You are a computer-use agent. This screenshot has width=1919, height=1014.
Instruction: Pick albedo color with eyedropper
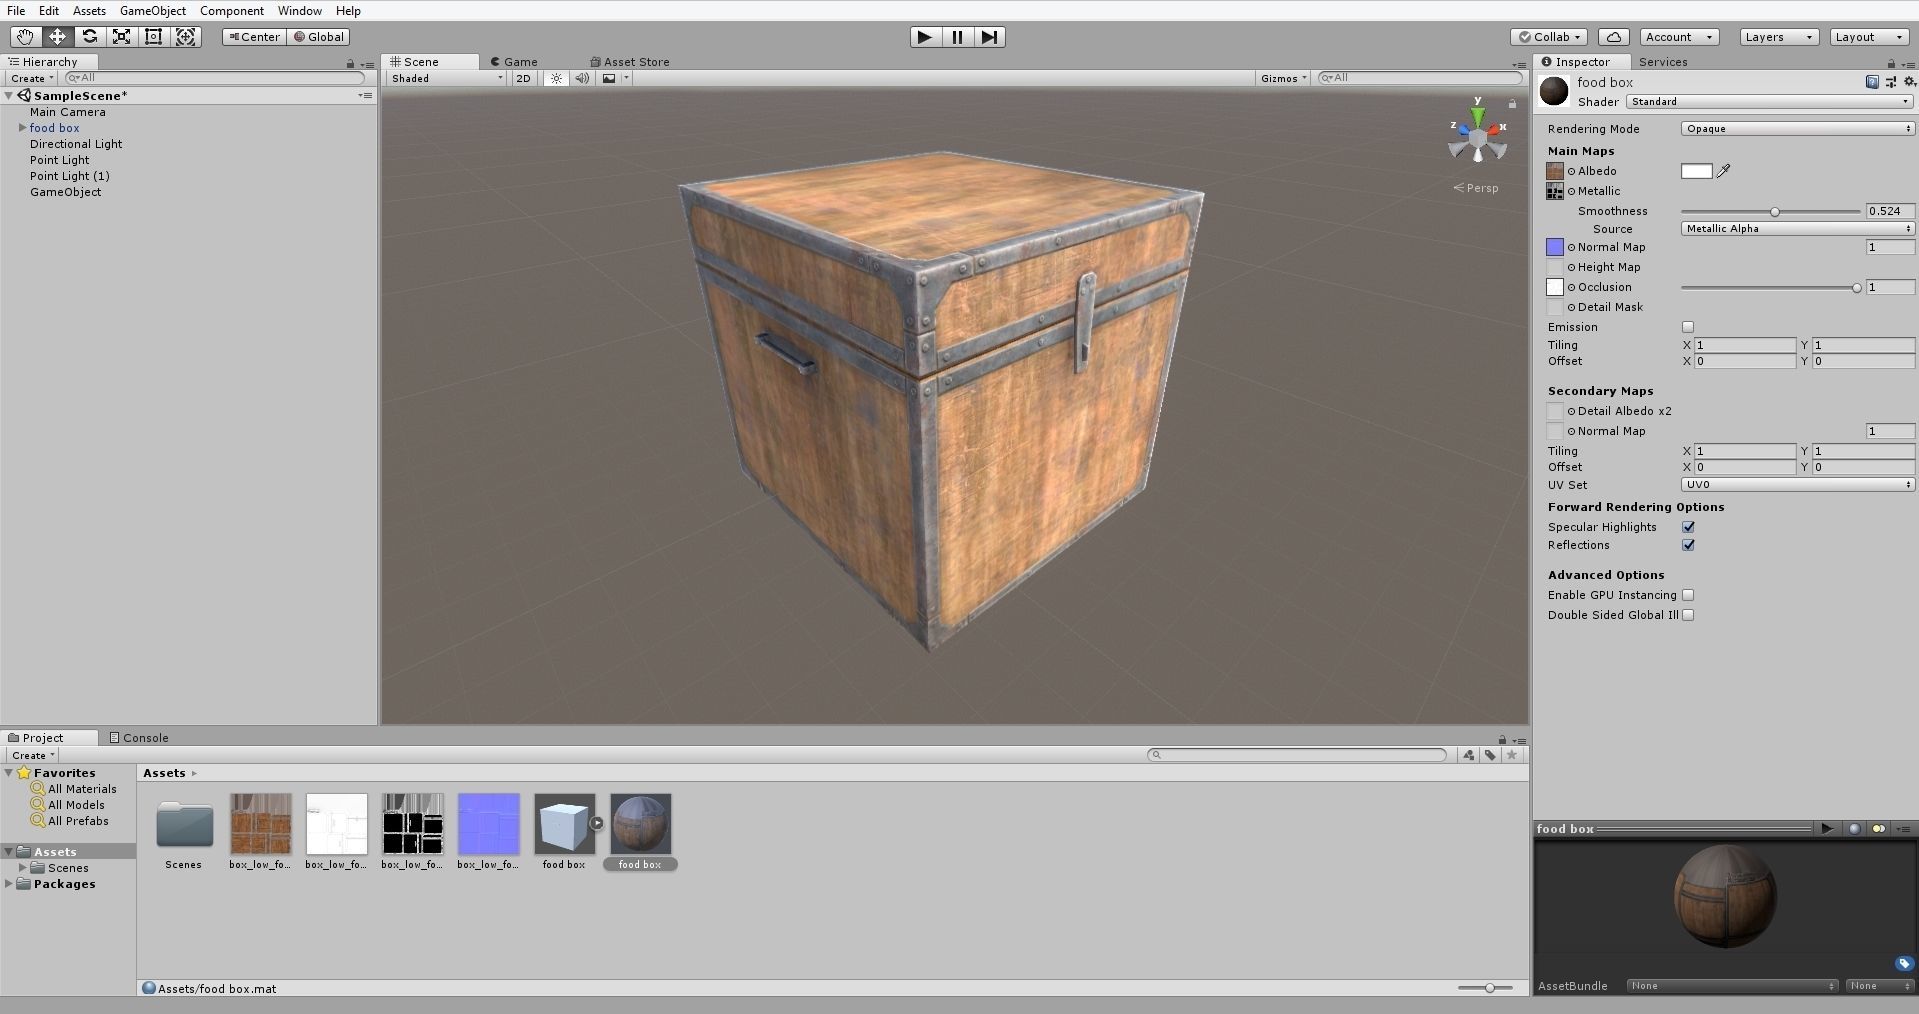pos(1723,171)
